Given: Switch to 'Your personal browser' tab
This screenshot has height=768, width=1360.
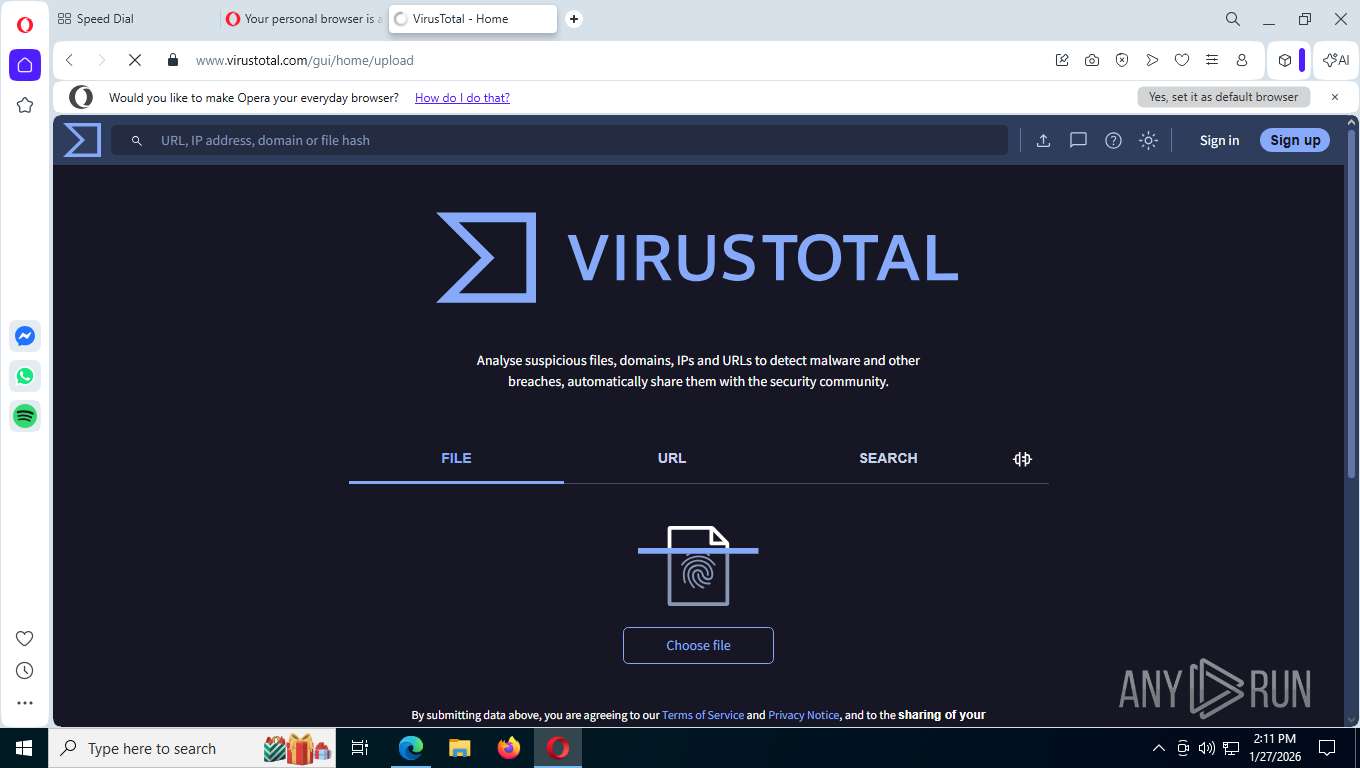Looking at the screenshot, I should coord(303,19).
